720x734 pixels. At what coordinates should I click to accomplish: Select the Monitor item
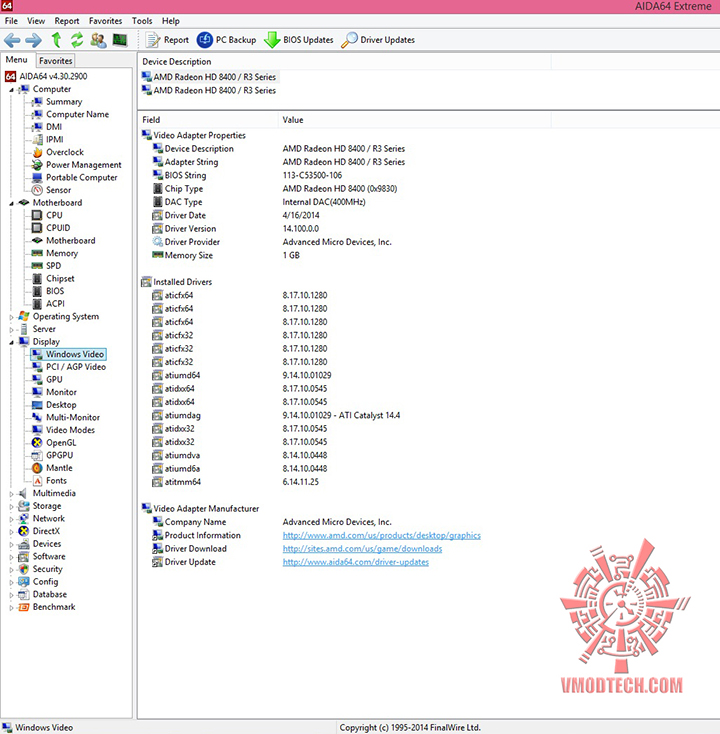click(x=61, y=392)
